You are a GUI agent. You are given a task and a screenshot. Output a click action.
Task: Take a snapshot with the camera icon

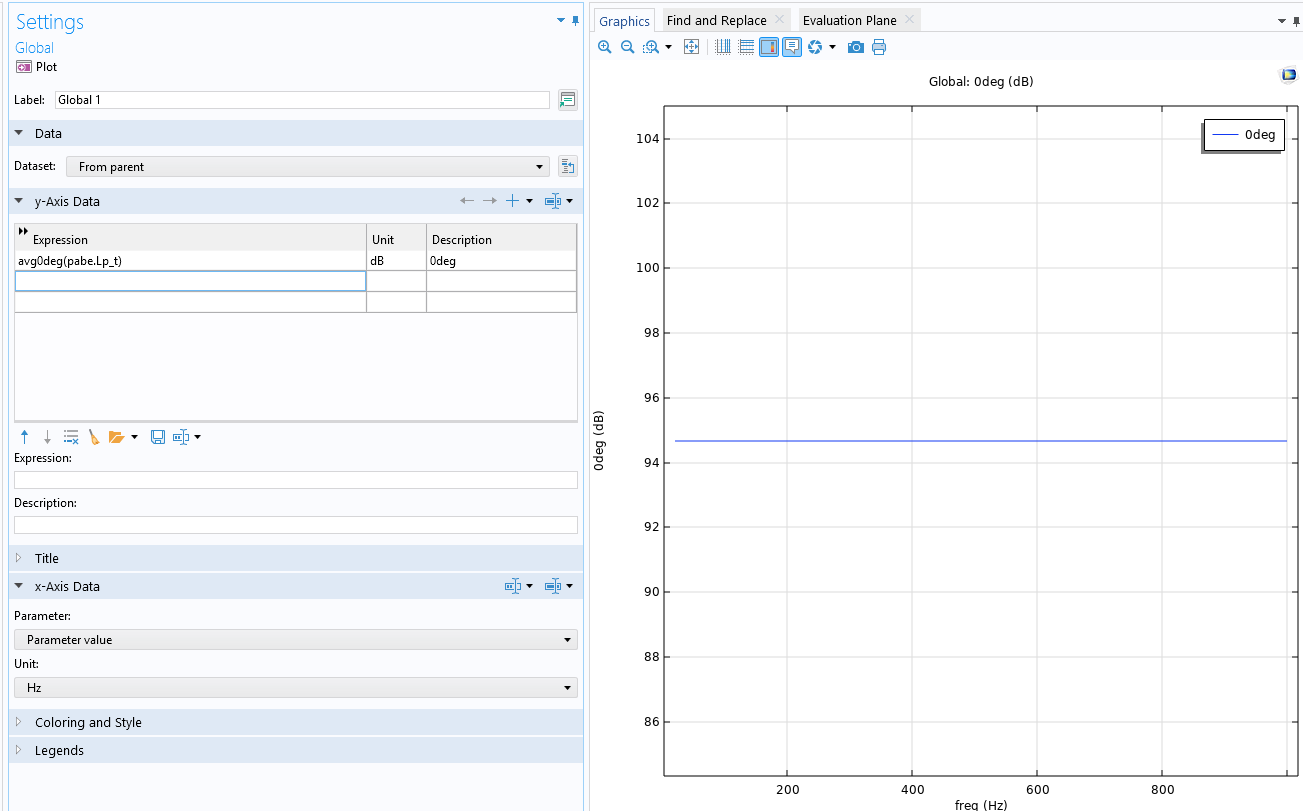pos(855,47)
